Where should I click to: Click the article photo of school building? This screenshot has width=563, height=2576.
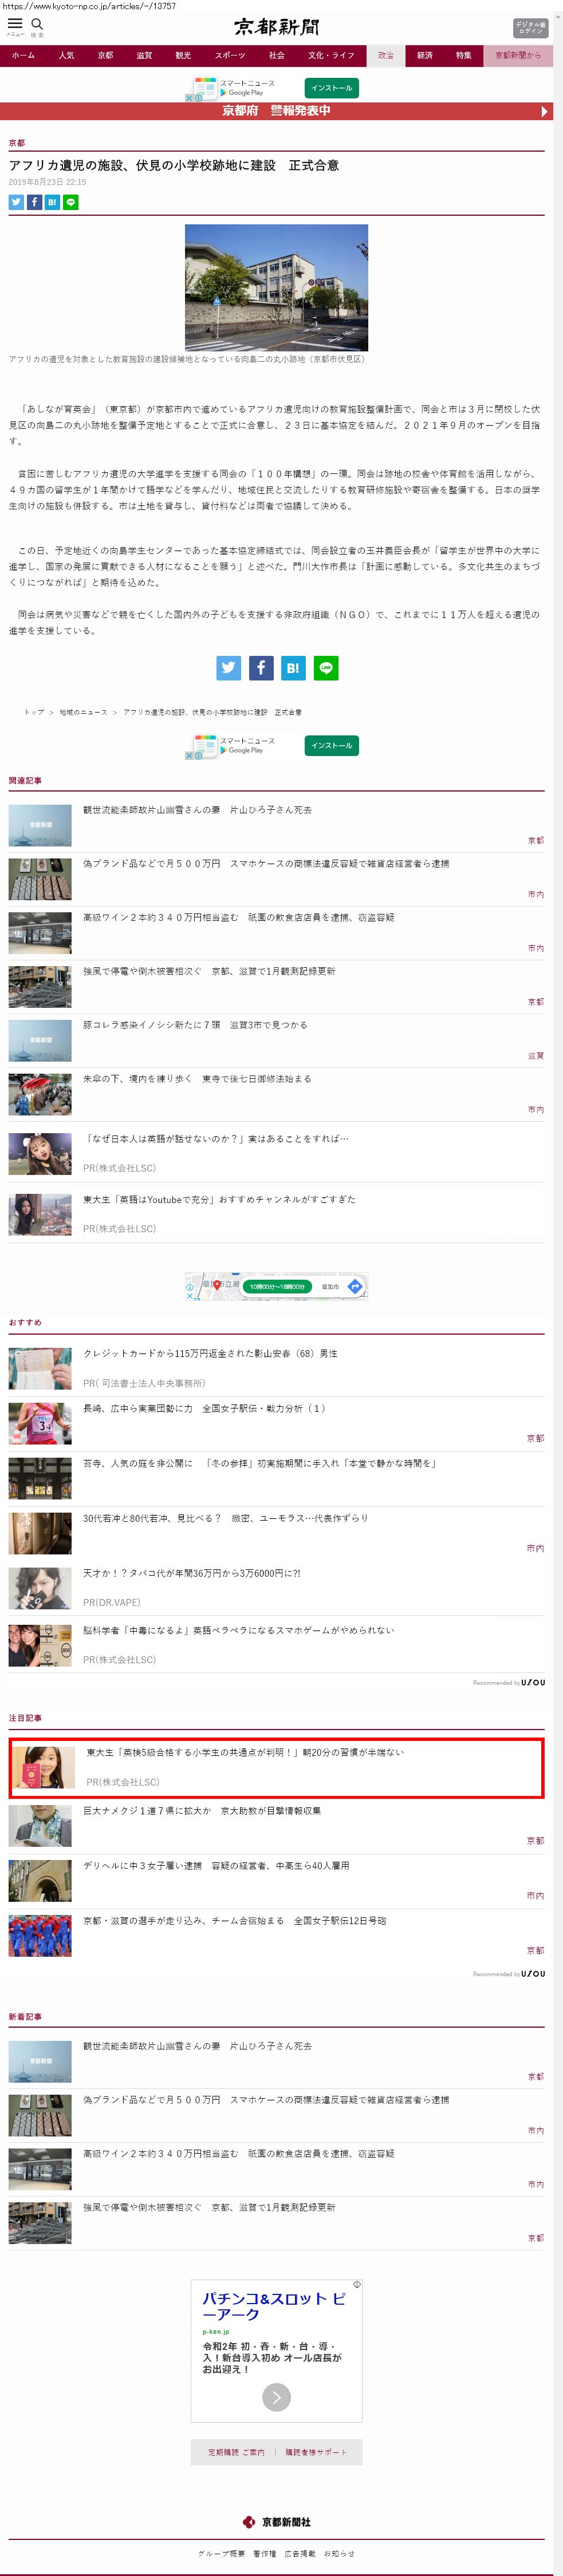click(x=276, y=287)
